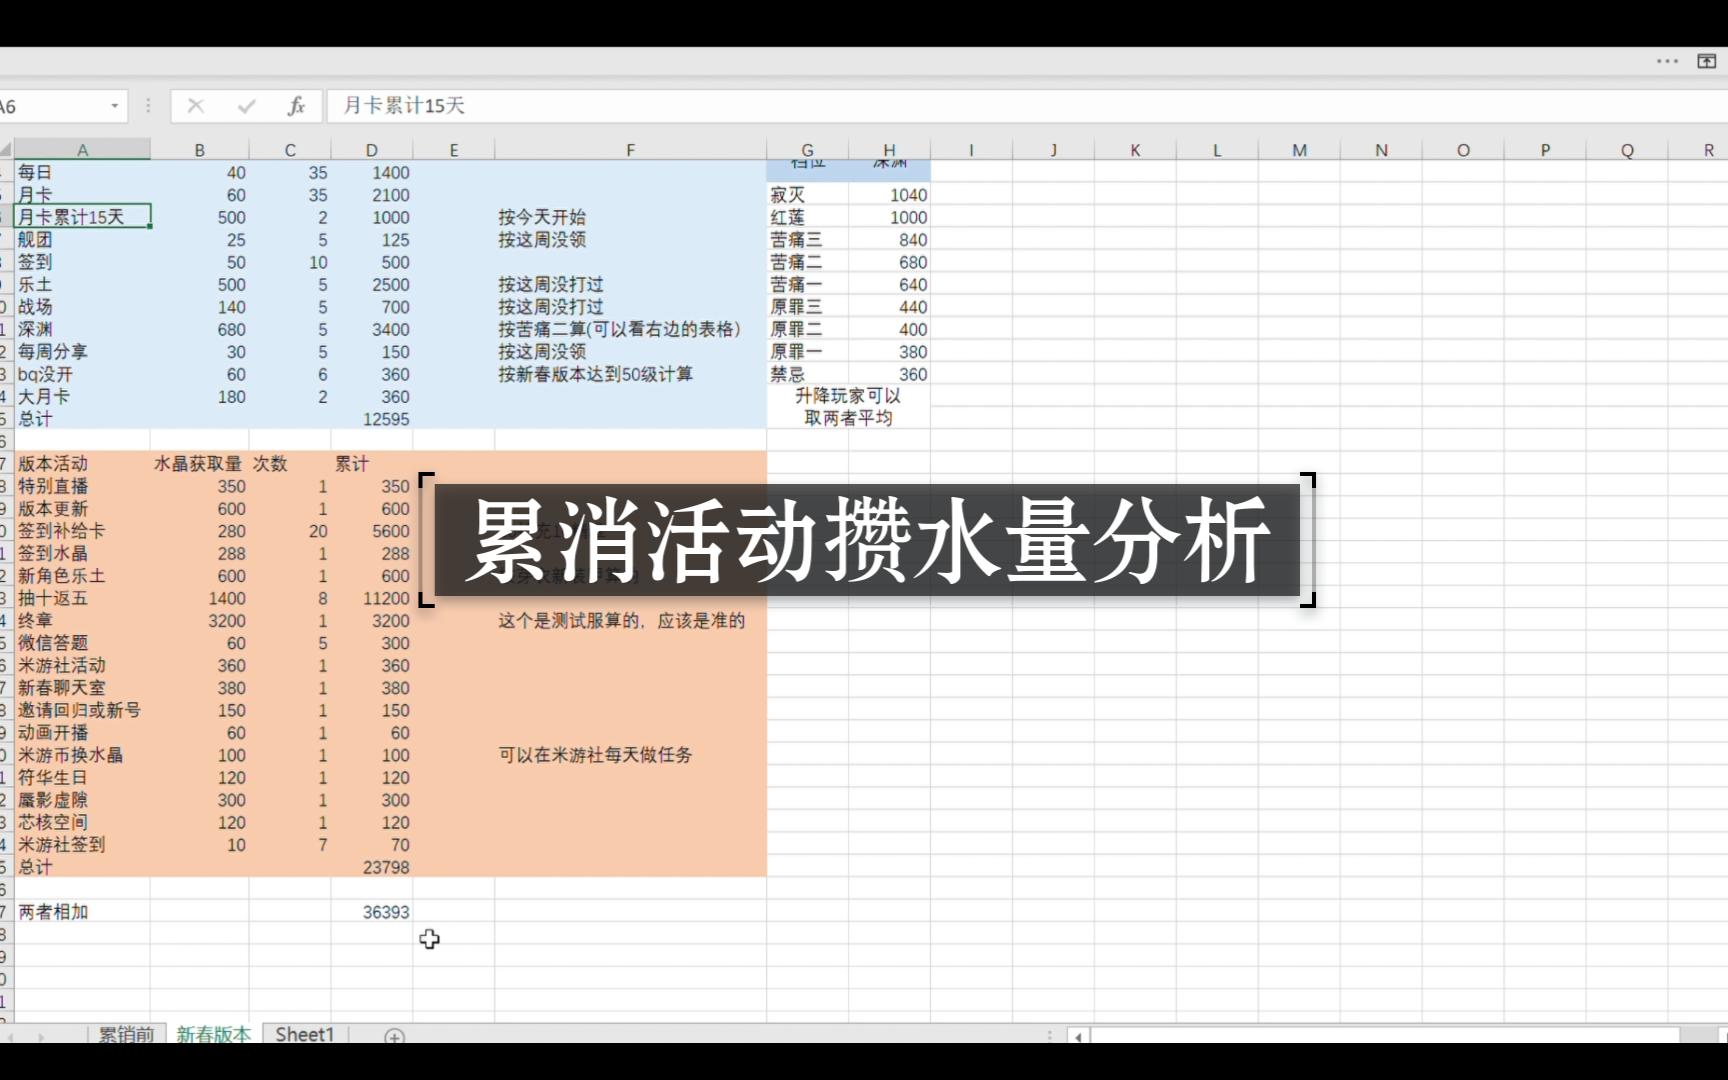Select column K header
The image size is (1728, 1080).
point(1135,150)
